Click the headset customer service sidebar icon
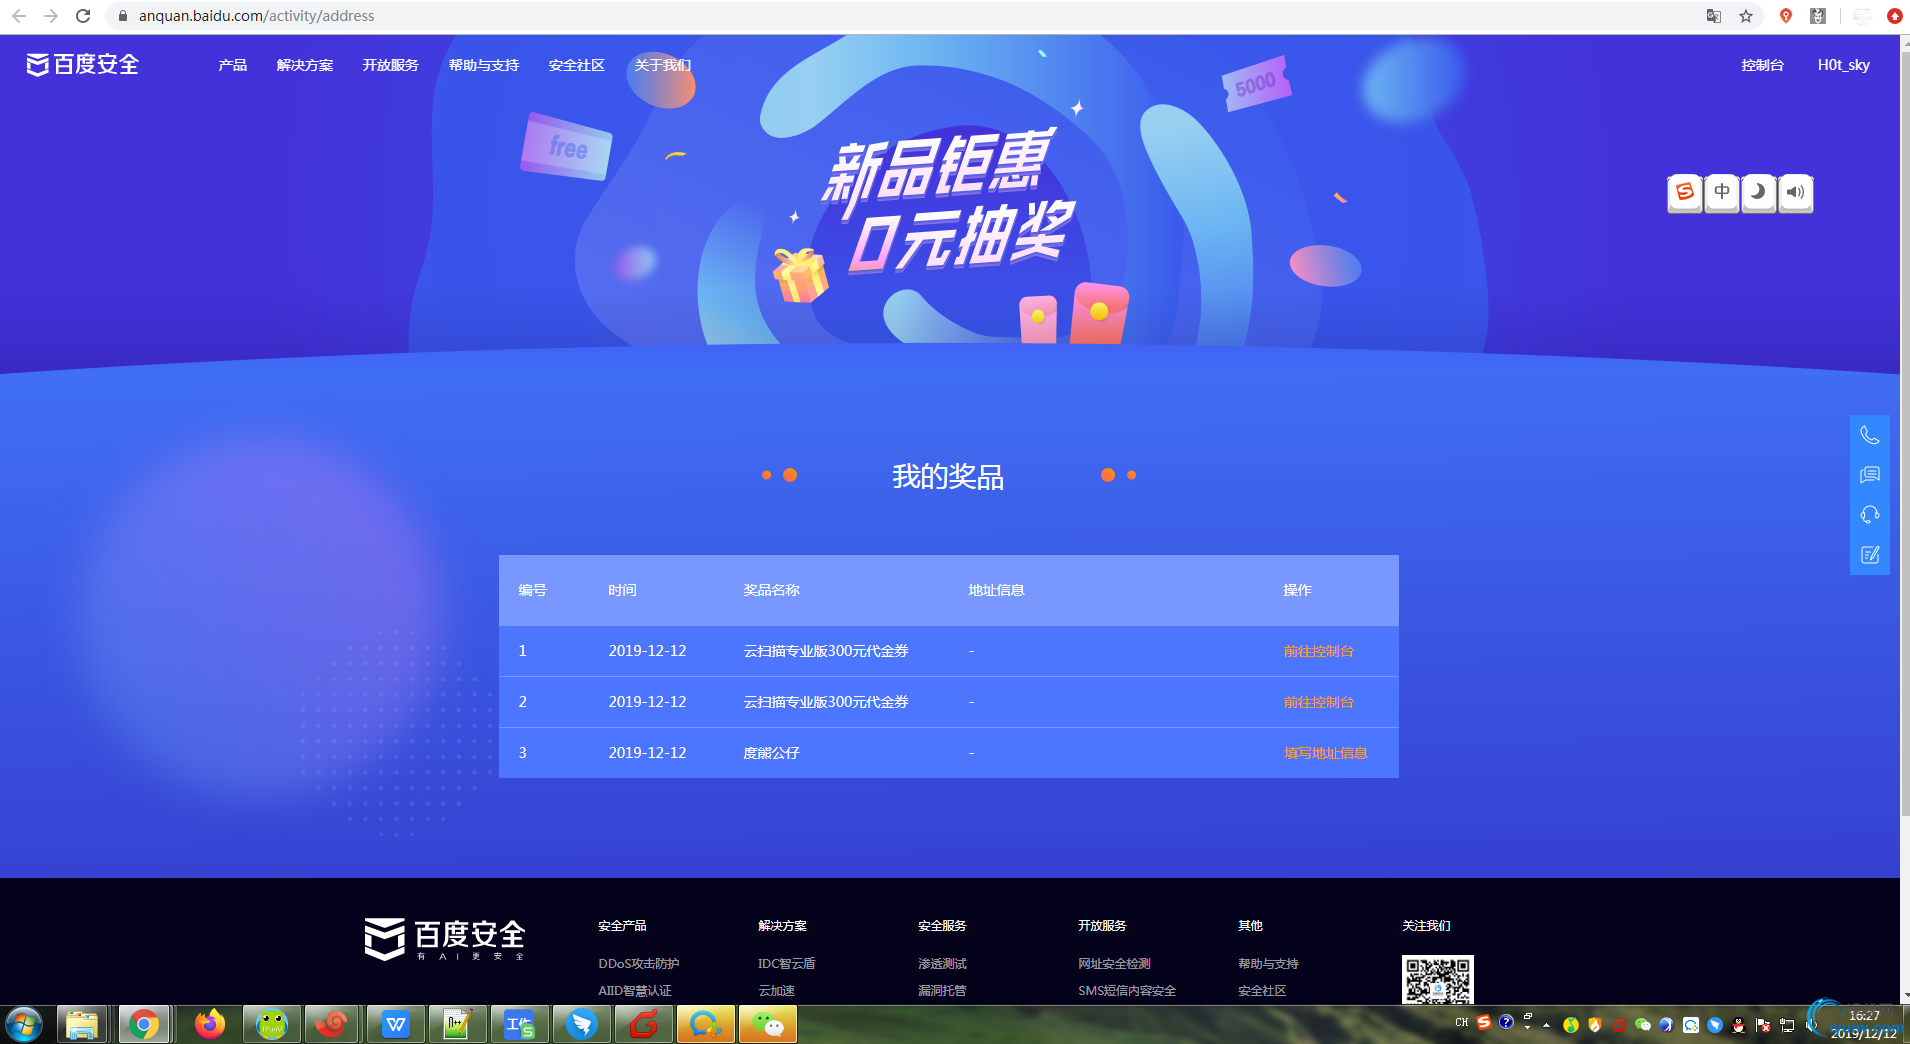This screenshot has height=1044, width=1910. click(1870, 515)
